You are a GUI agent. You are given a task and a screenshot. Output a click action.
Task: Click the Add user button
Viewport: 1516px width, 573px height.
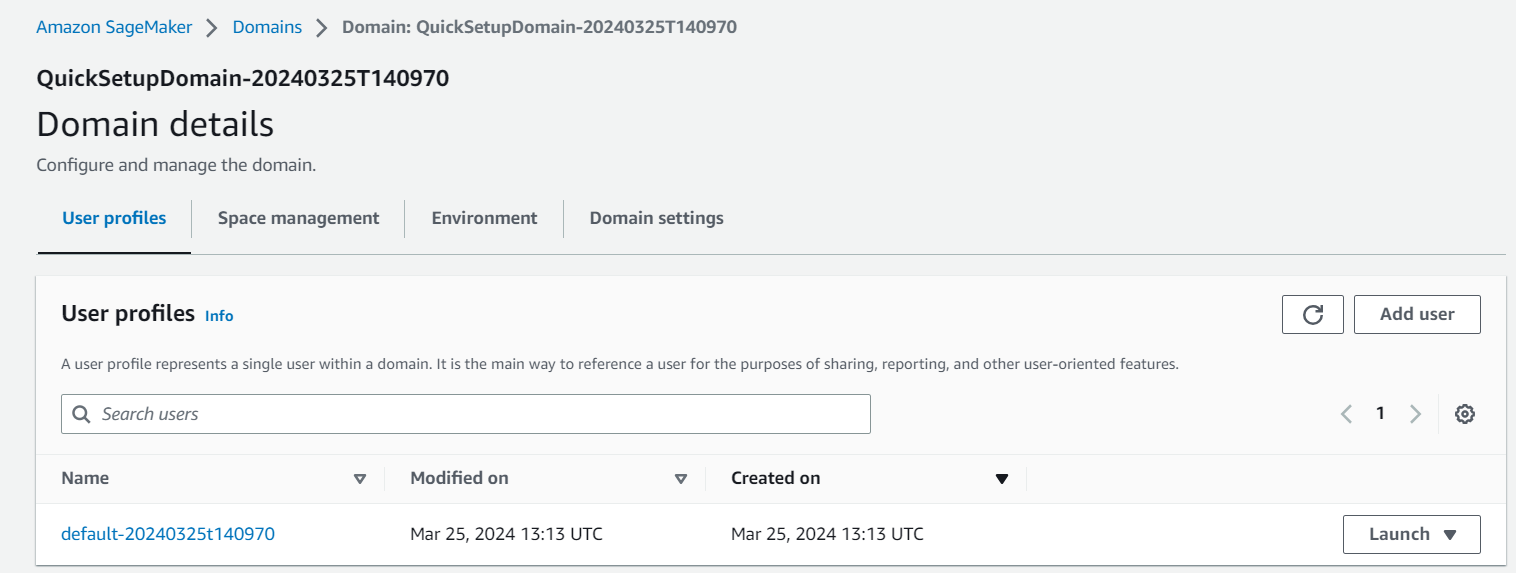point(1417,314)
